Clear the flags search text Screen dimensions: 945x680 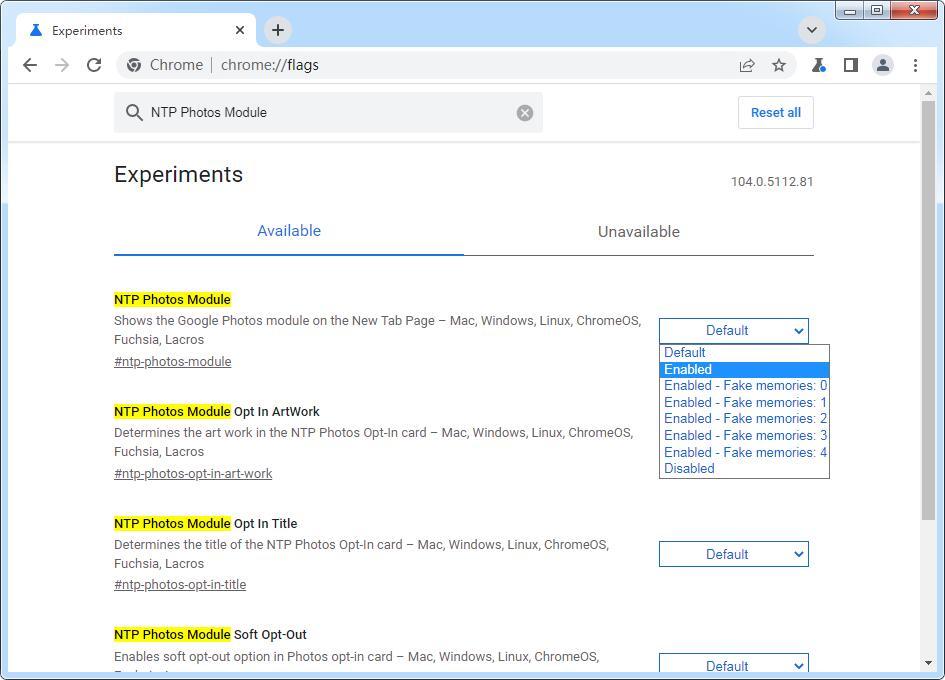(525, 113)
